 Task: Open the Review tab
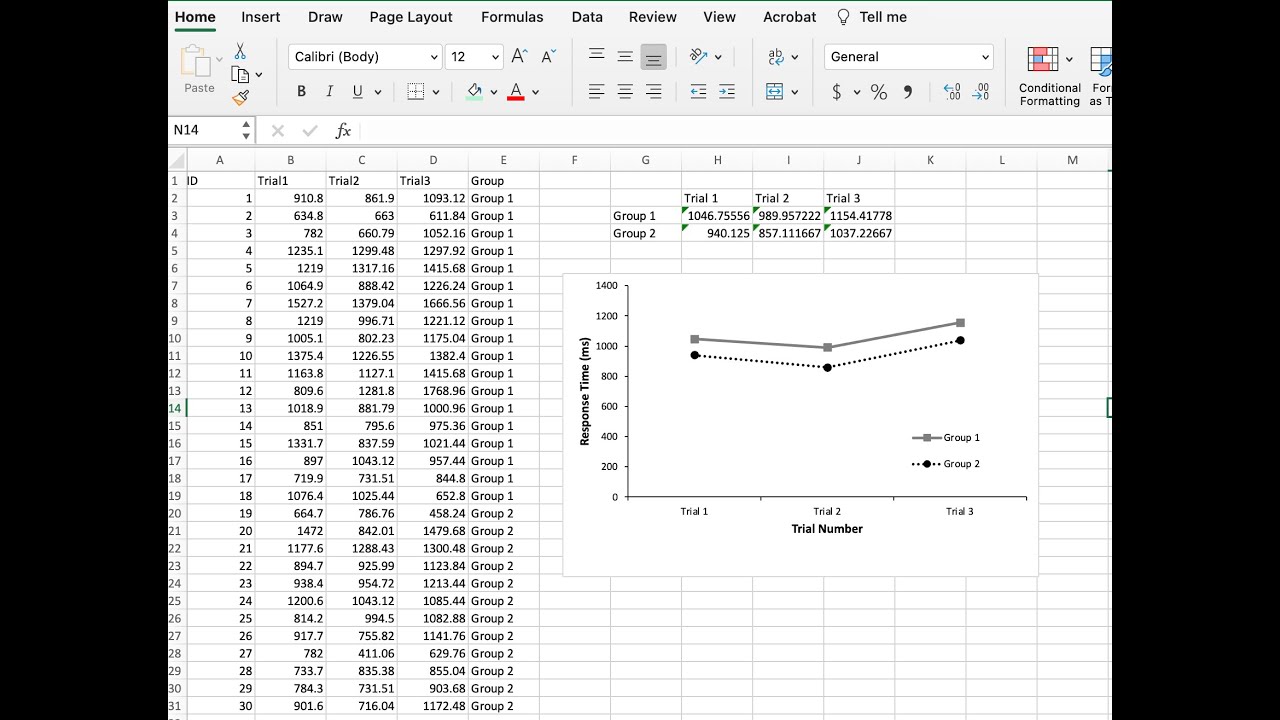pyautogui.click(x=653, y=17)
